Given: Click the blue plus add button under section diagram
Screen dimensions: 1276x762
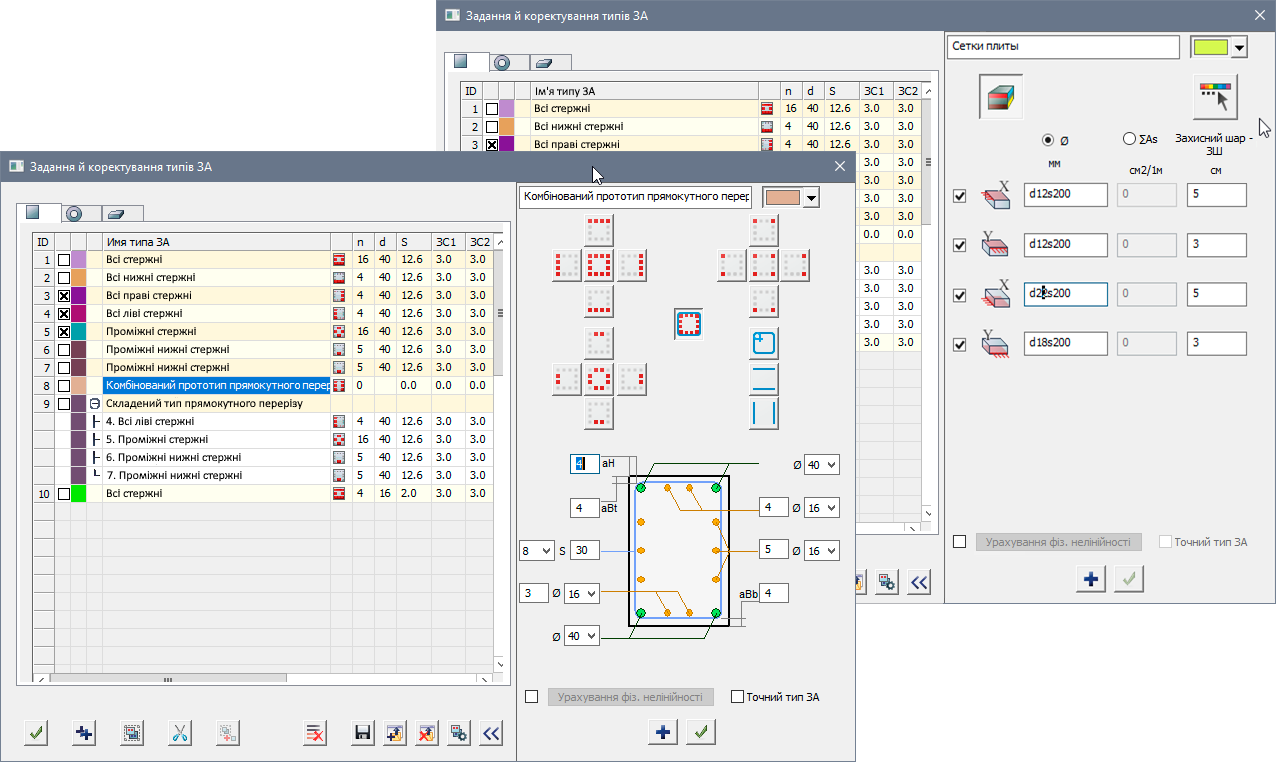Looking at the screenshot, I should click(x=662, y=733).
